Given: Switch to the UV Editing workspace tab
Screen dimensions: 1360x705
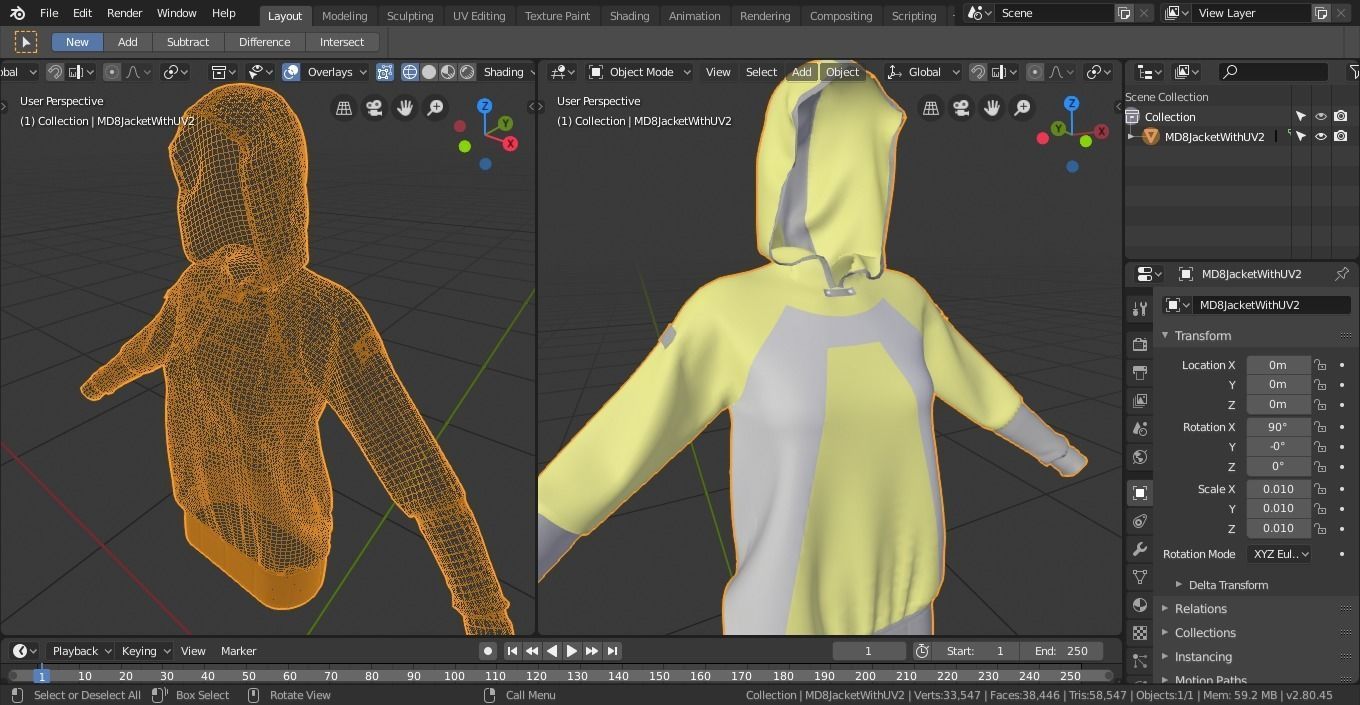Looking at the screenshot, I should [479, 16].
